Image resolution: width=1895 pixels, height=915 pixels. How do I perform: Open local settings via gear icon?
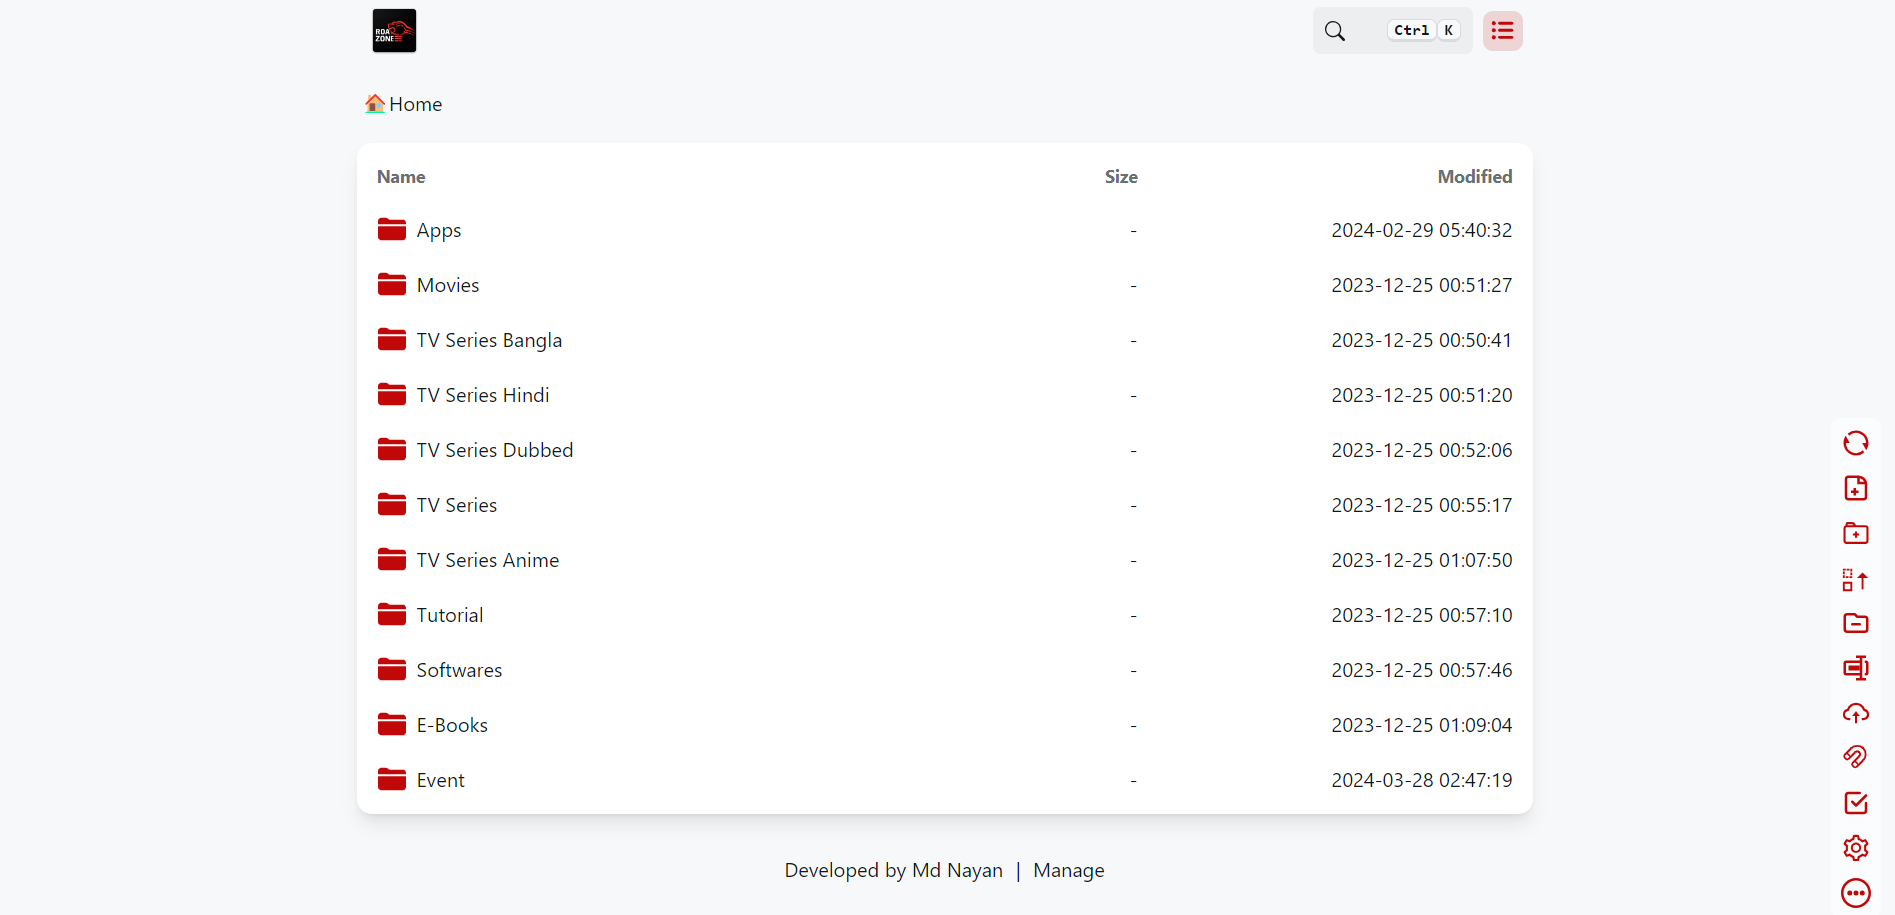point(1855,848)
